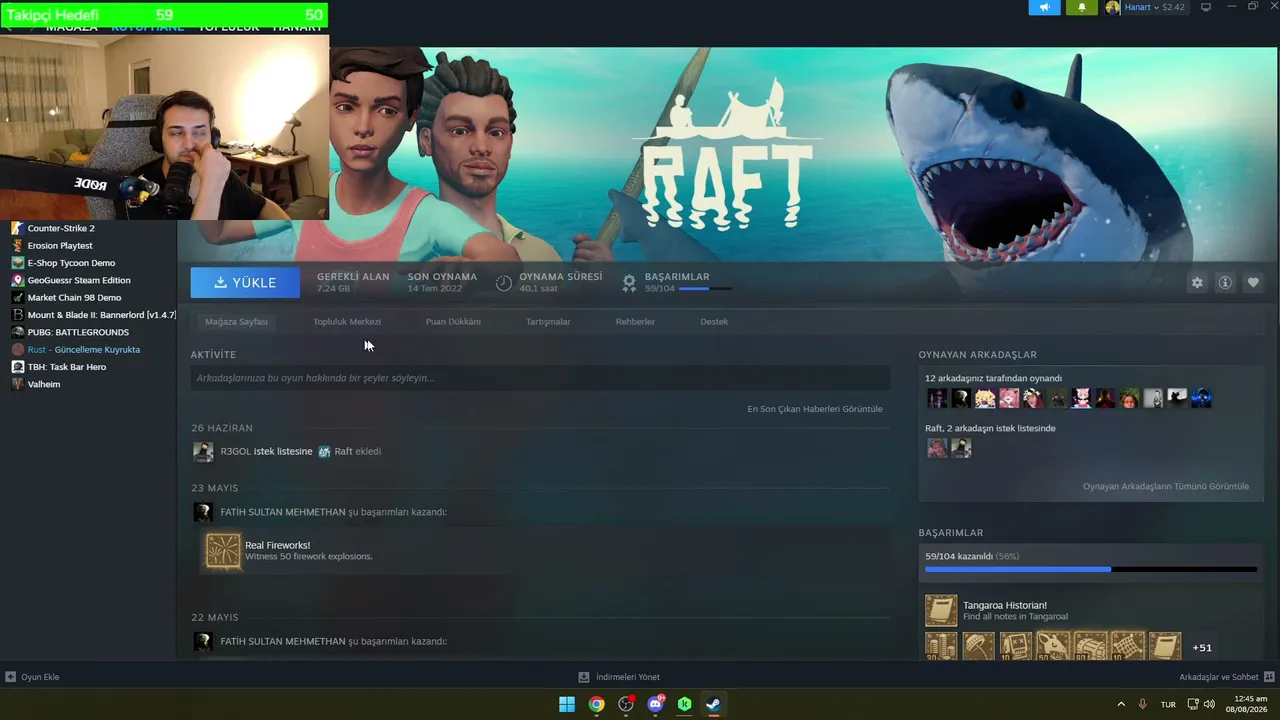
Task: Select Rust - Güncelleme Kuyrukta in library
Action: coord(84,350)
